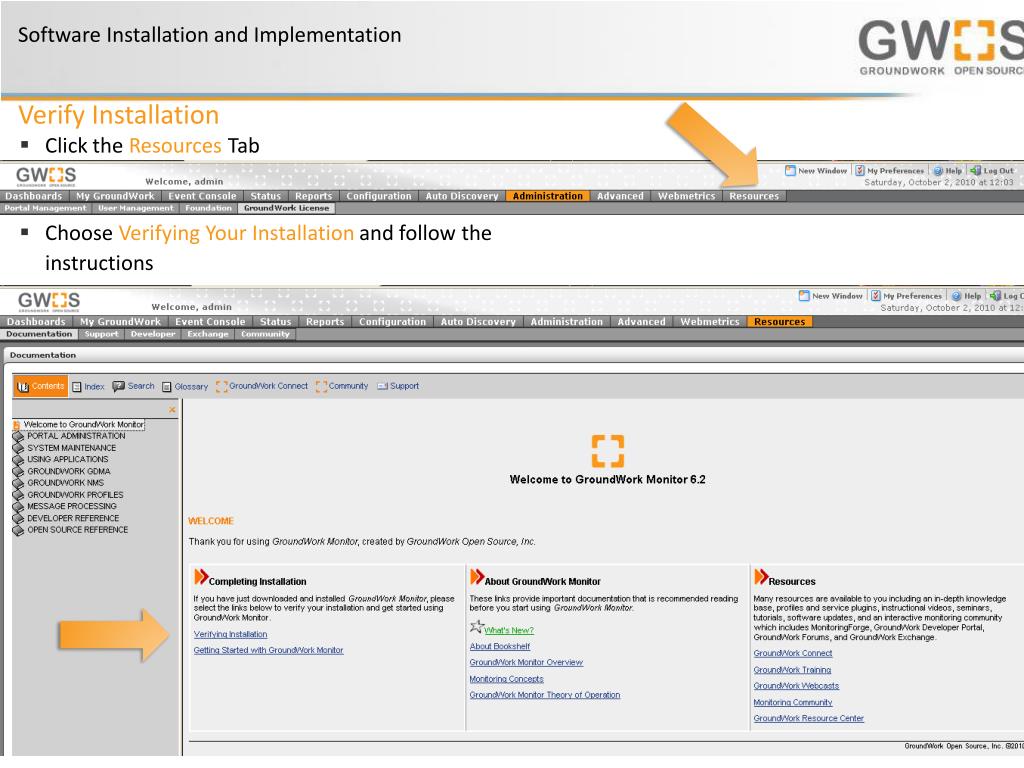Screen dimensions: 1024x768
Task: Open GroundWork Connect in the Documentation toolbar
Action: (262, 387)
